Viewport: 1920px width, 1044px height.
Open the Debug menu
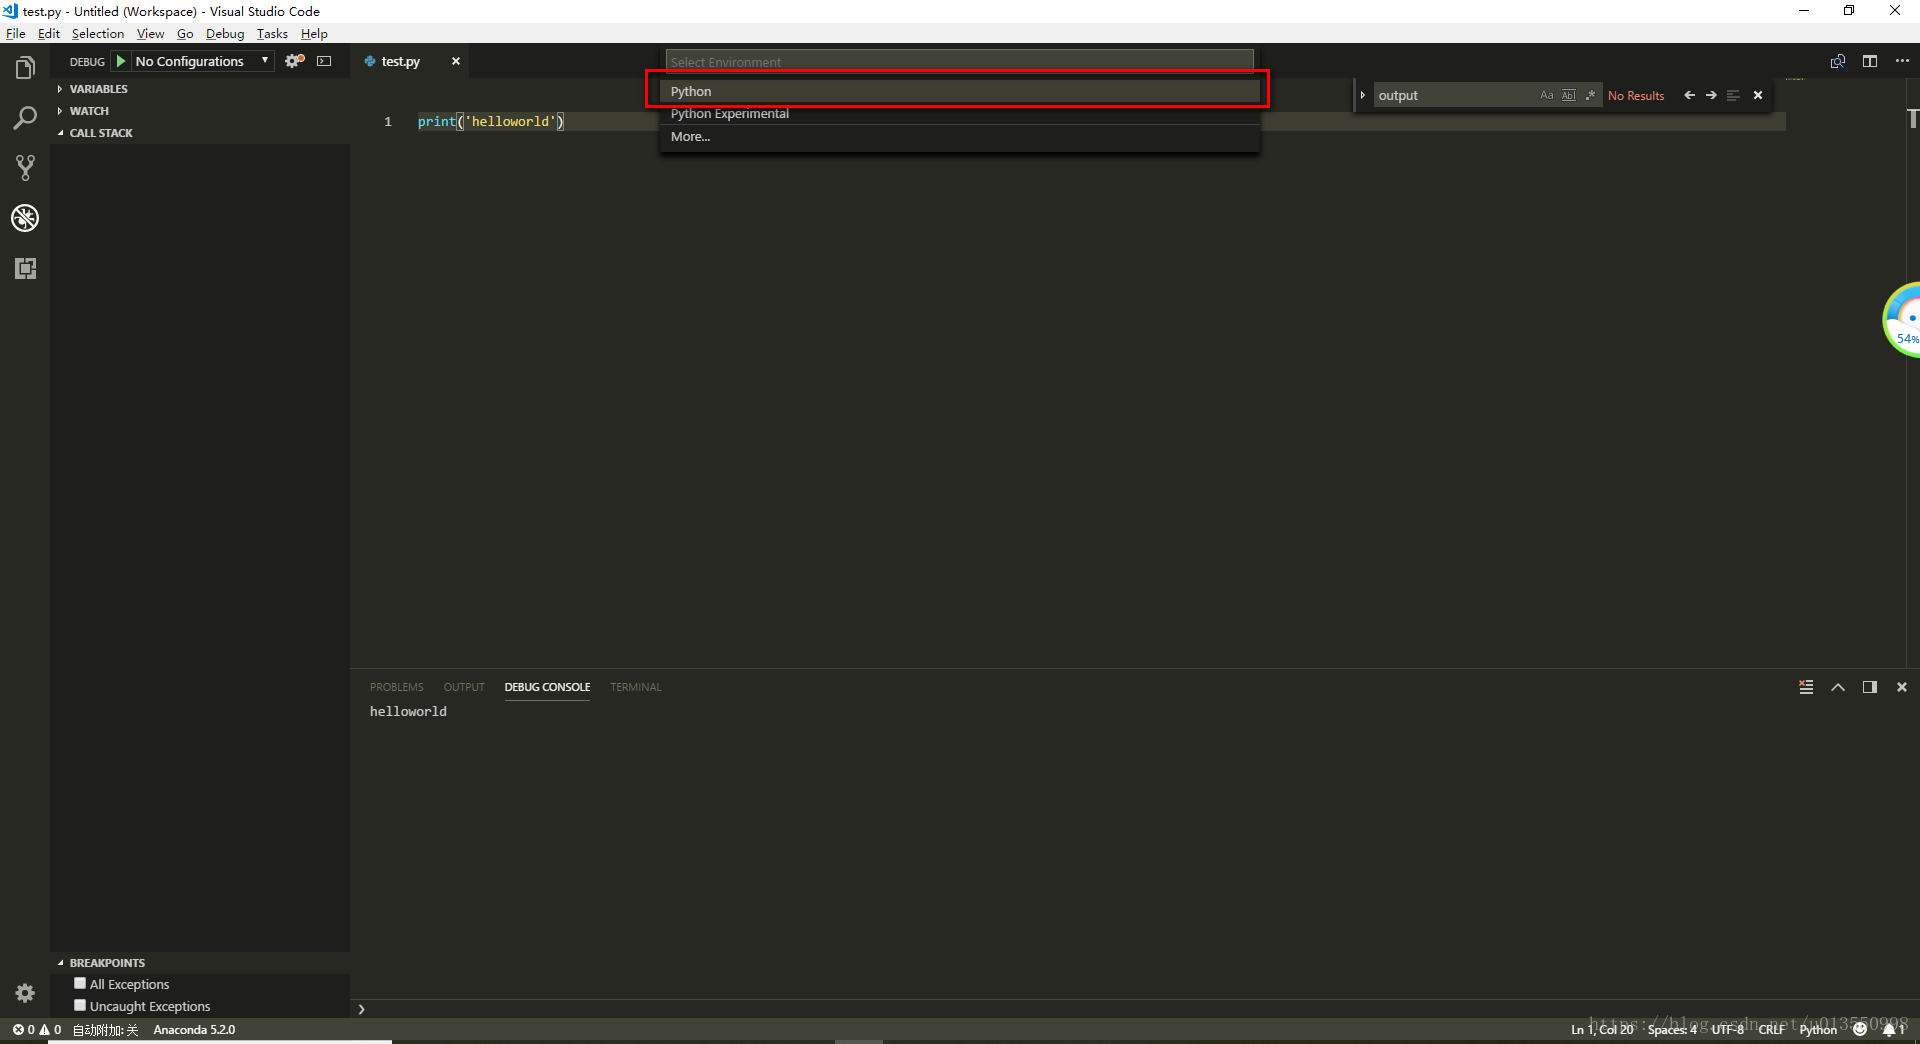(225, 33)
